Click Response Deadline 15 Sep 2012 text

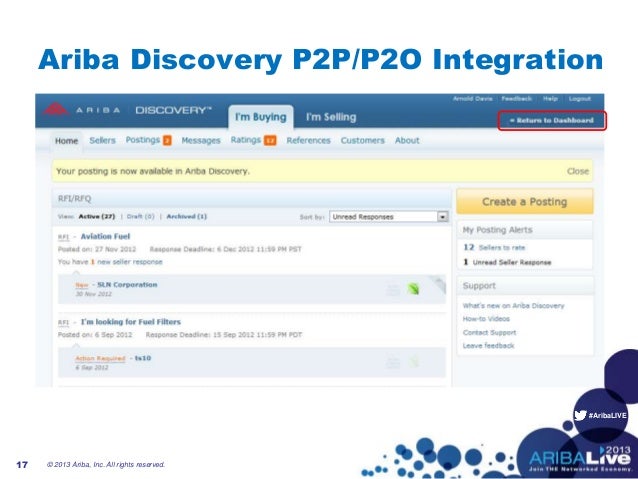click(224, 335)
